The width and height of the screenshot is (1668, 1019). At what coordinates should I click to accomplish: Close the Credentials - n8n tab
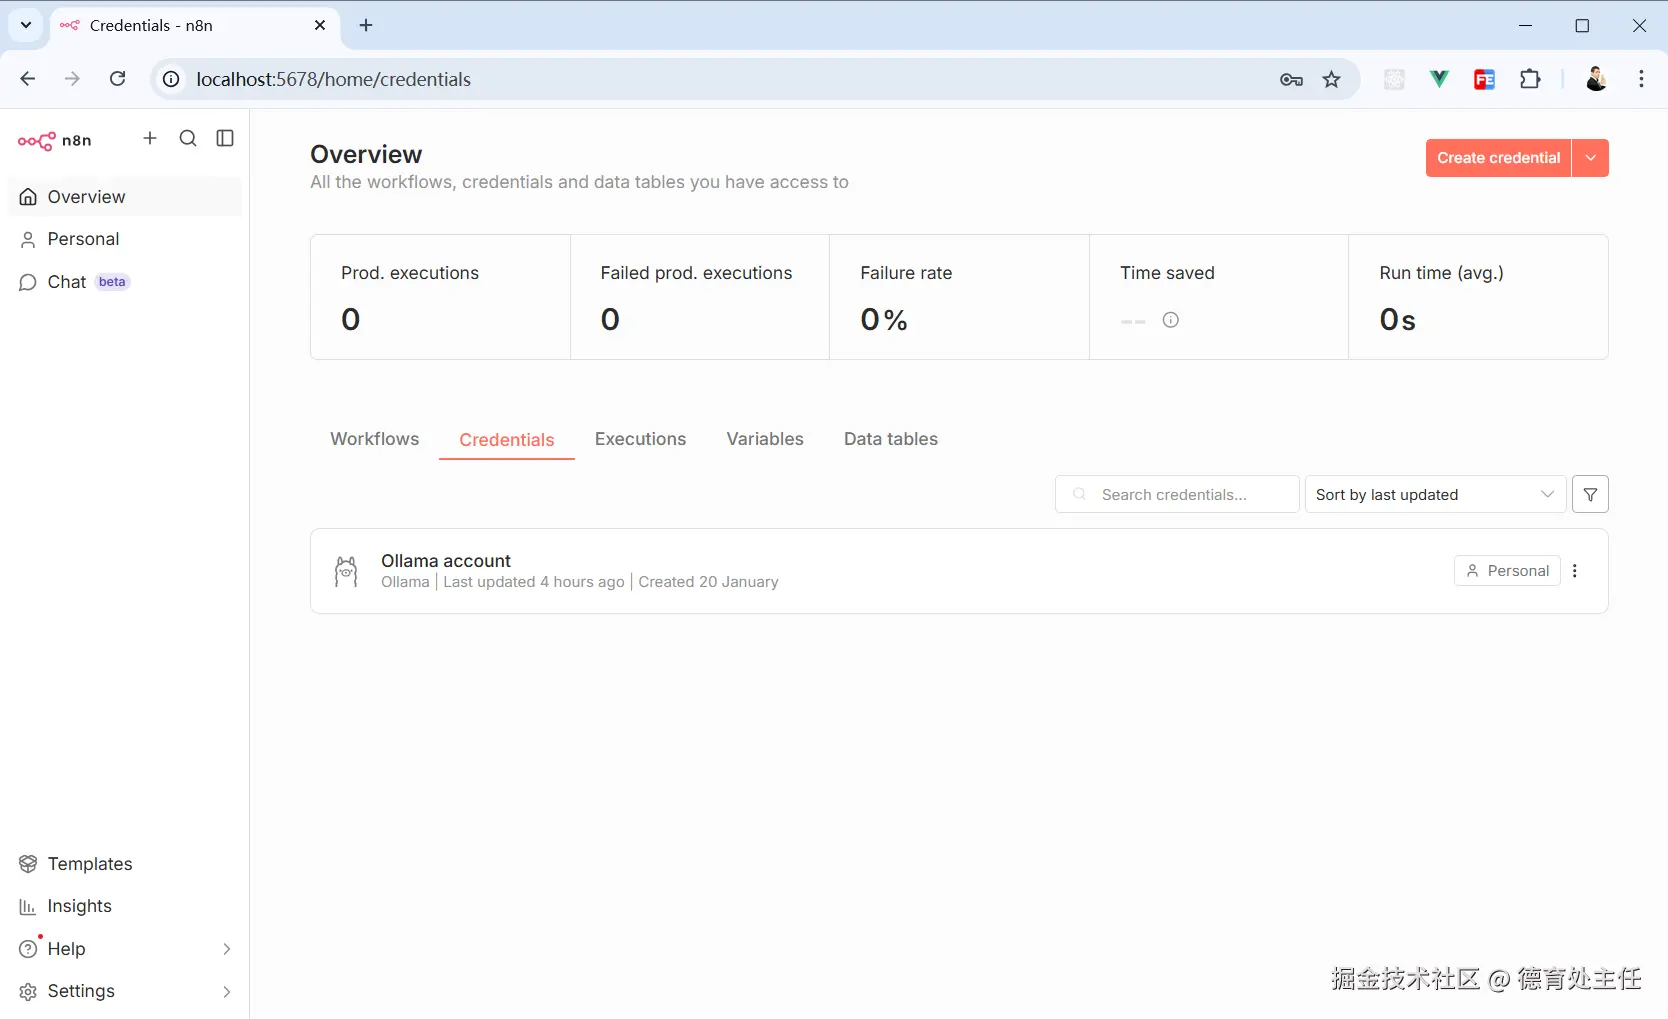320,25
